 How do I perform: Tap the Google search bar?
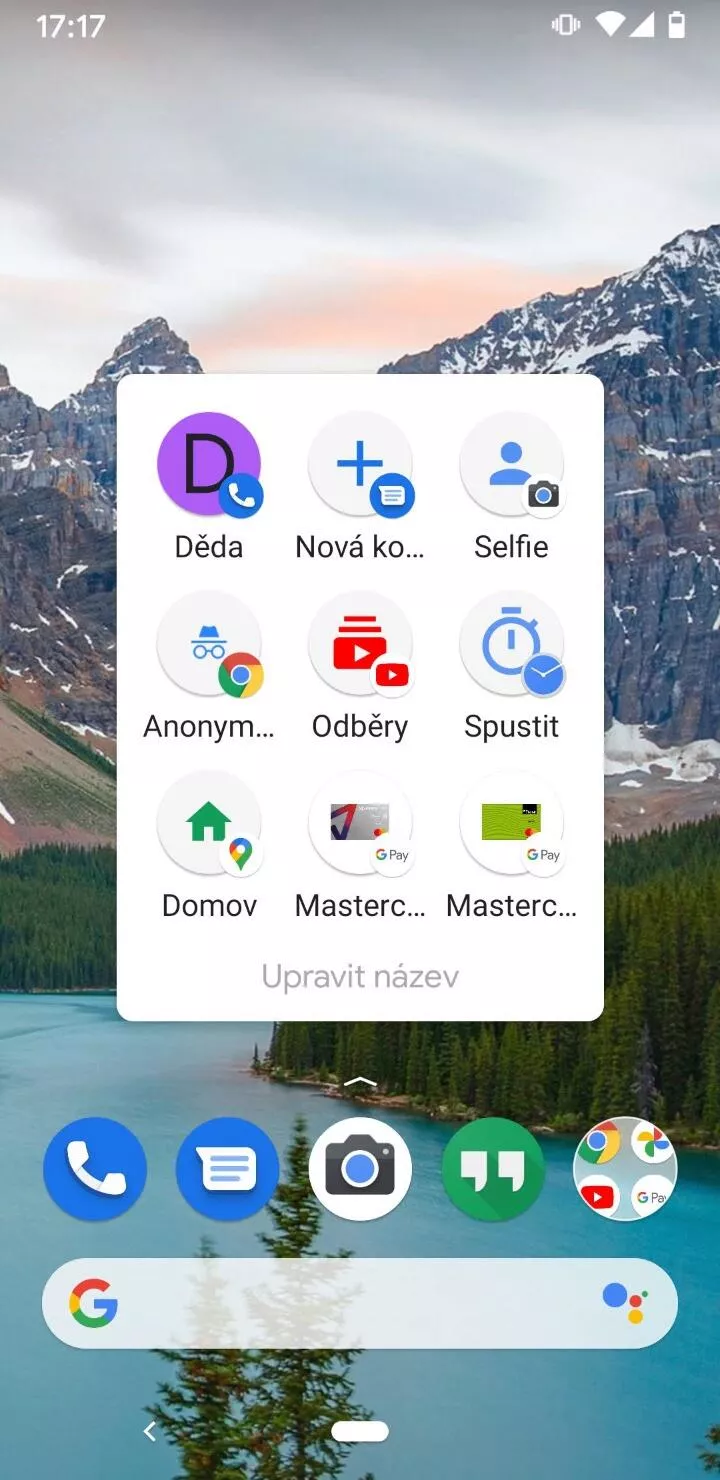coord(340,1303)
